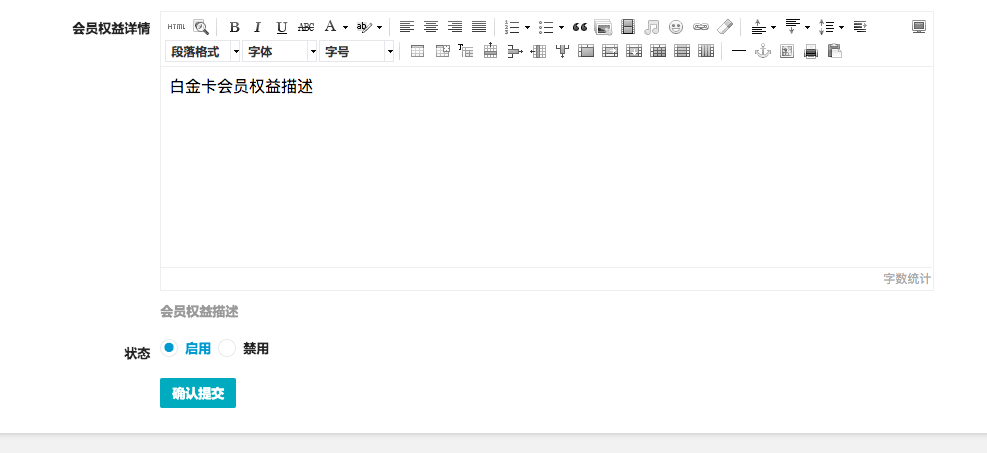Image resolution: width=987 pixels, height=453 pixels.
Task: Toggle underline formatting
Action: 281,27
